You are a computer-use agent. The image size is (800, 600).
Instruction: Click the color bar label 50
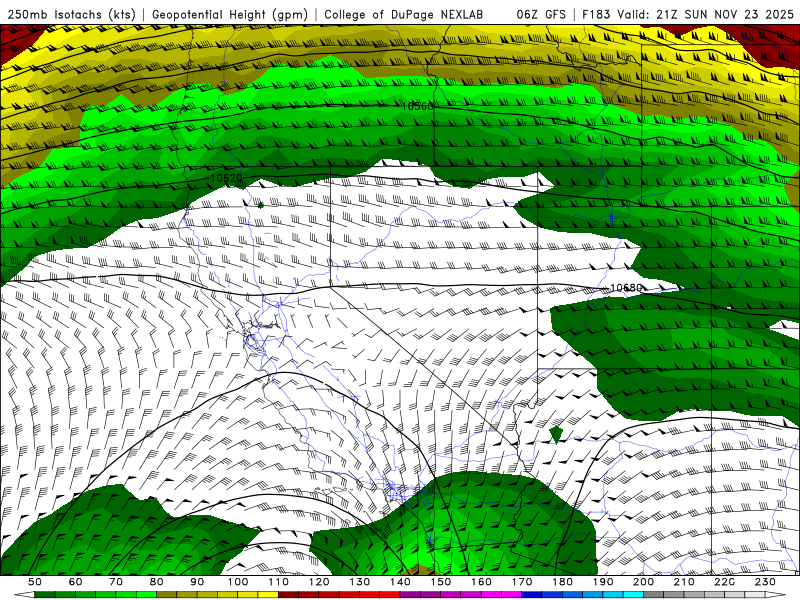(35, 582)
